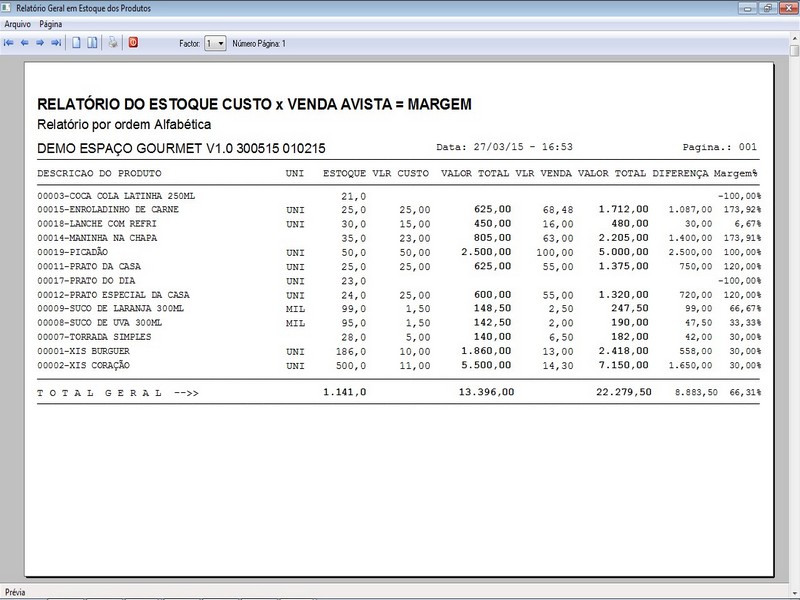This screenshot has width=800, height=600.
Task: Click row 00009-SUCO DE LARANJA 300ML
Action: click(399, 309)
